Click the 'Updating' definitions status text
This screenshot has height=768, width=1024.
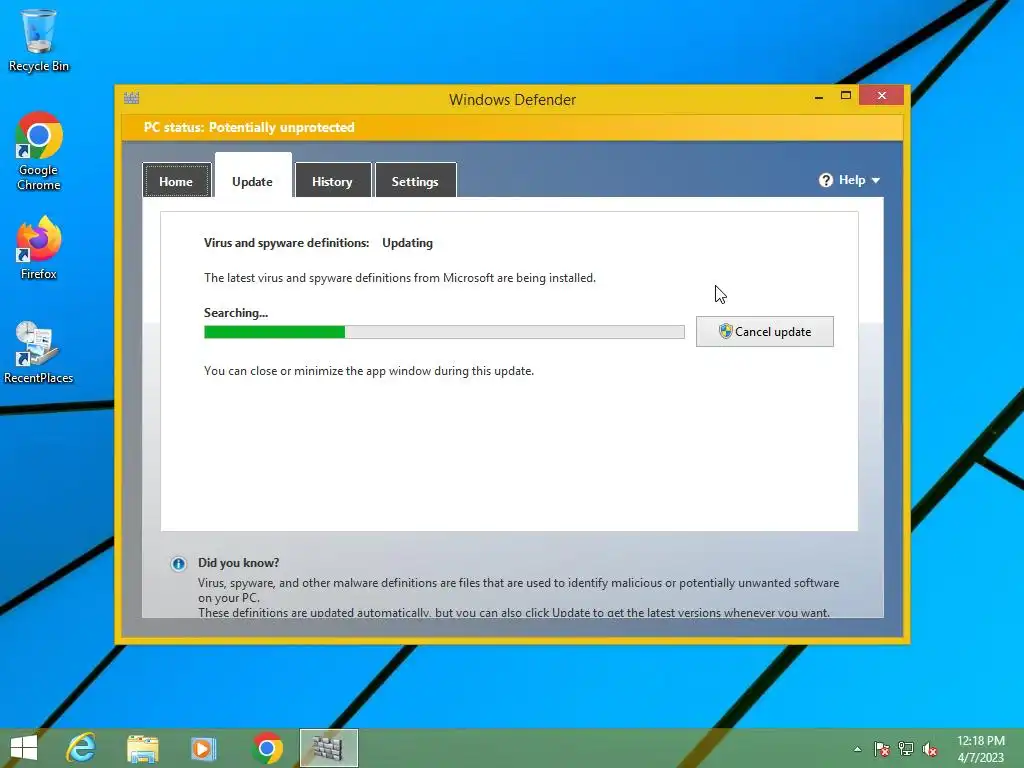[x=408, y=243]
